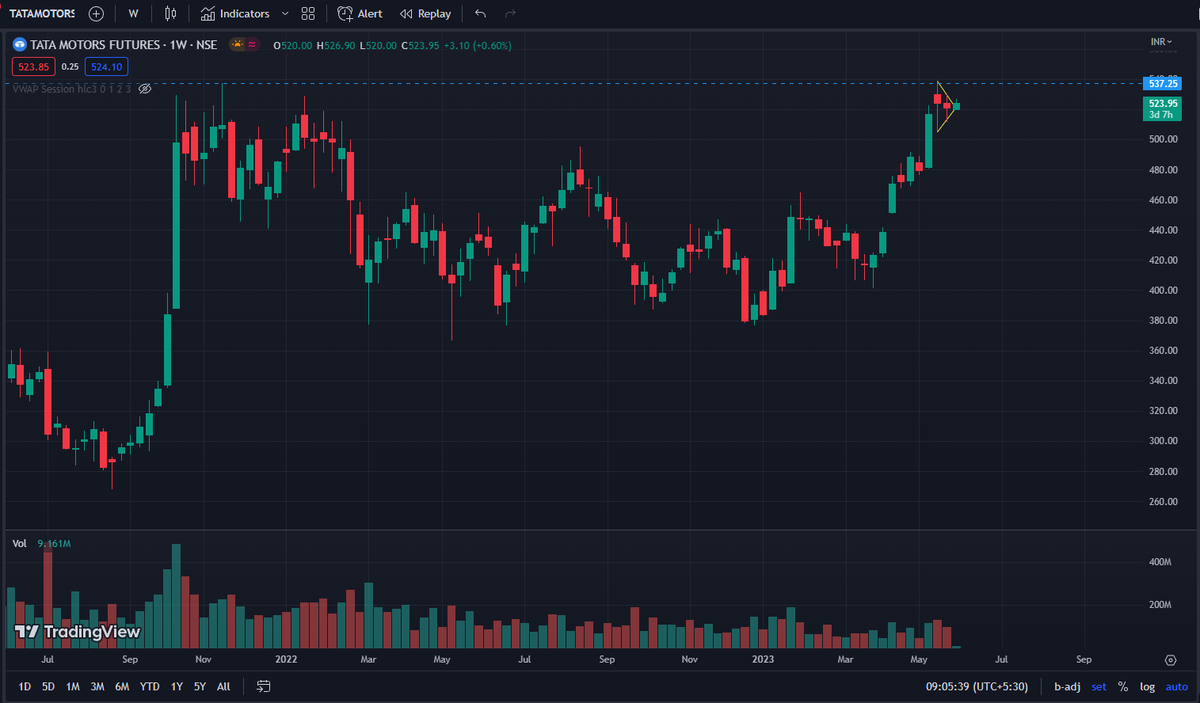Viewport: 1200px width, 703px height.
Task: Redo the last chart action
Action: [511, 14]
